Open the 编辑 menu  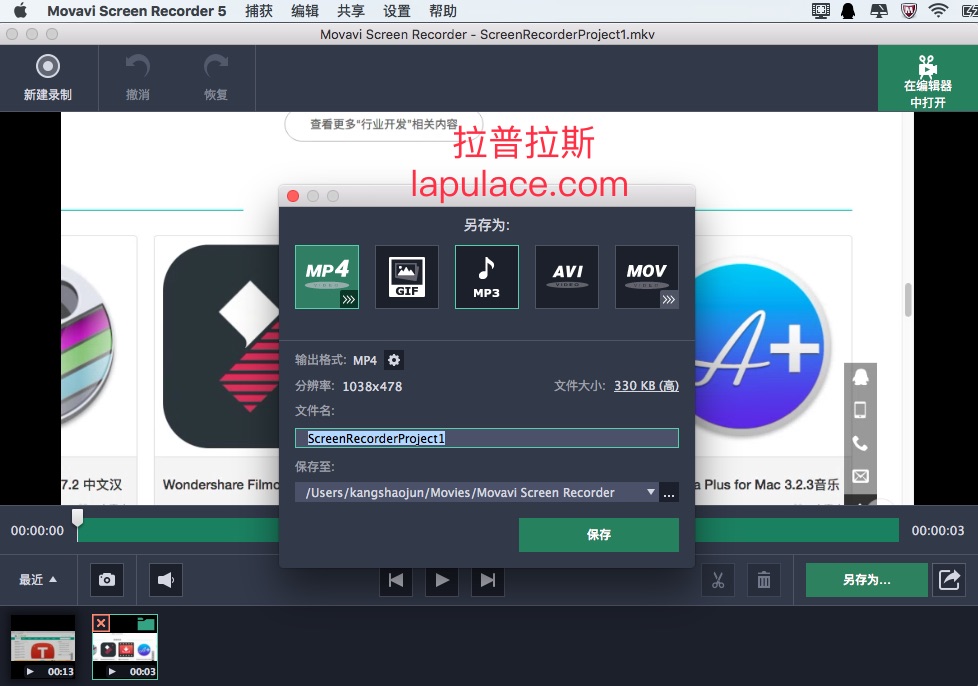click(305, 11)
